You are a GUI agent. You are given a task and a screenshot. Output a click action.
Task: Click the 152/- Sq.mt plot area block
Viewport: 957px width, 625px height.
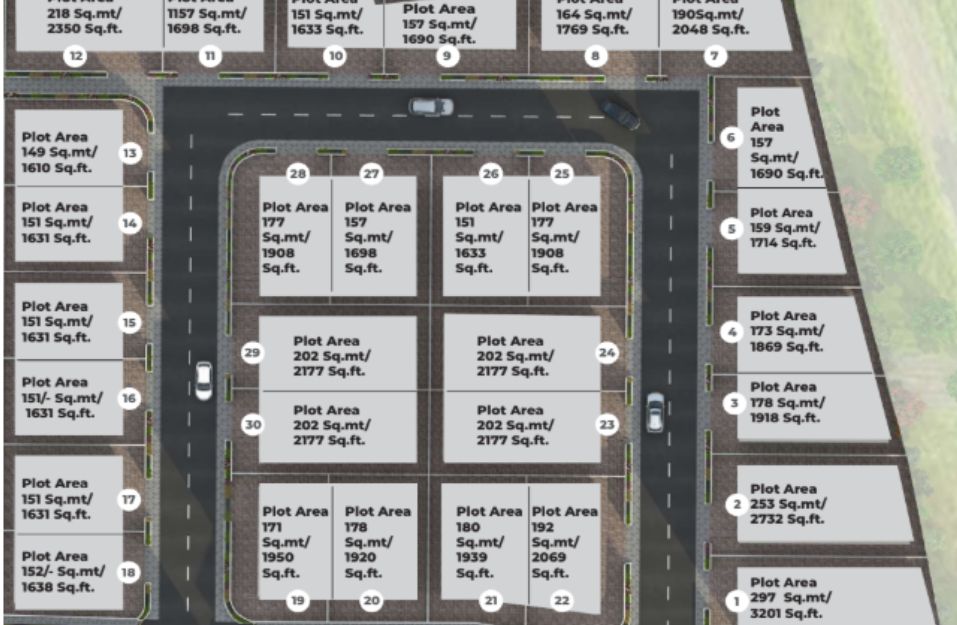tap(68, 572)
